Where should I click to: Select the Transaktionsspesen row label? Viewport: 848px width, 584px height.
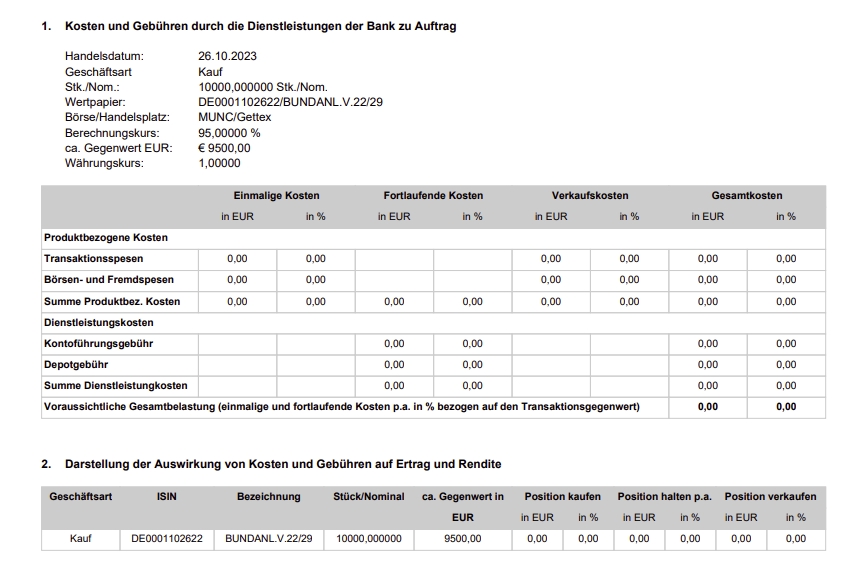(94, 258)
